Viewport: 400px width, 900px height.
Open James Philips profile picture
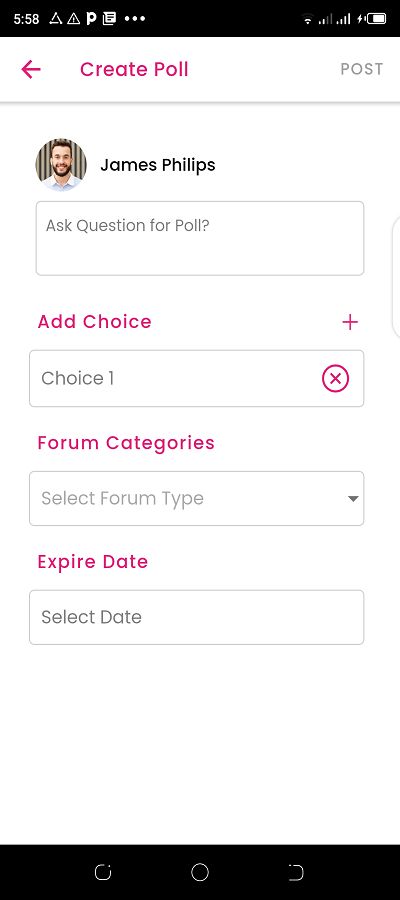point(61,165)
